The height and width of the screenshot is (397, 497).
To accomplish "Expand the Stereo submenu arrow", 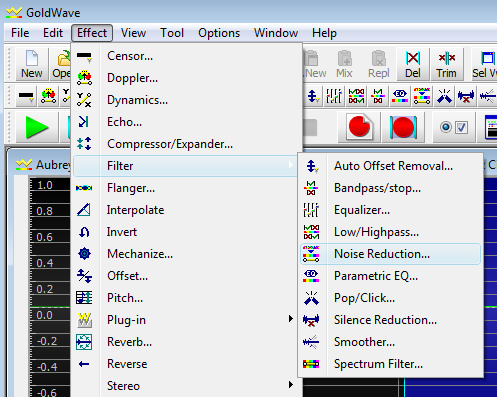I will pos(291,385).
